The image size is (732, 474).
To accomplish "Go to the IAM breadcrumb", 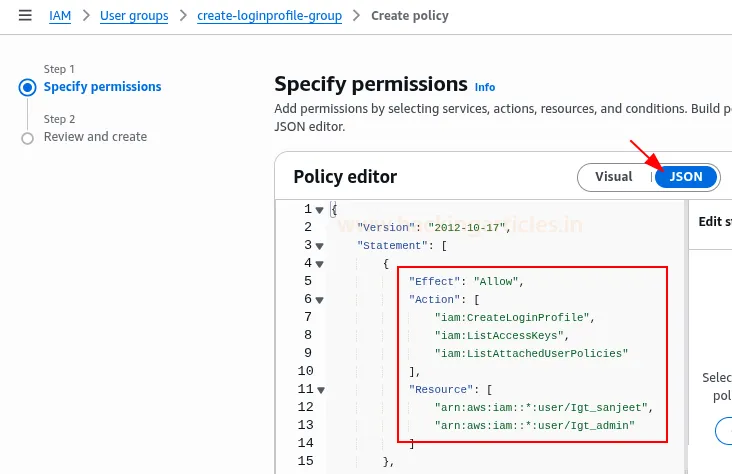I will pyautogui.click(x=60, y=16).
